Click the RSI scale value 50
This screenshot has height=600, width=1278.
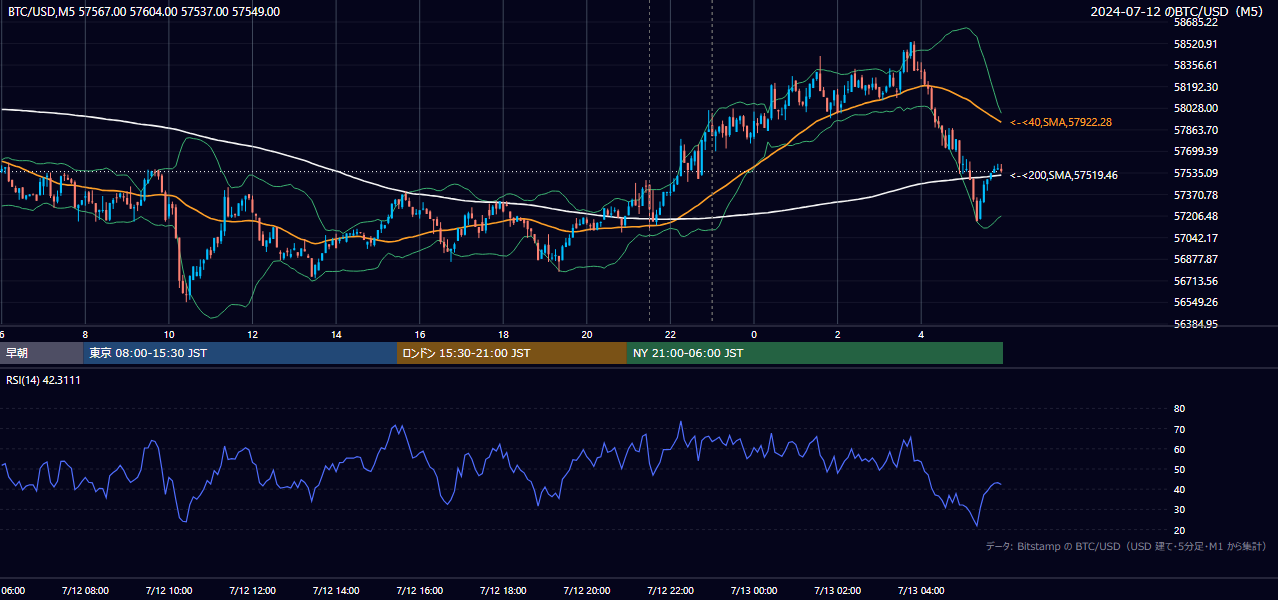click(1179, 469)
